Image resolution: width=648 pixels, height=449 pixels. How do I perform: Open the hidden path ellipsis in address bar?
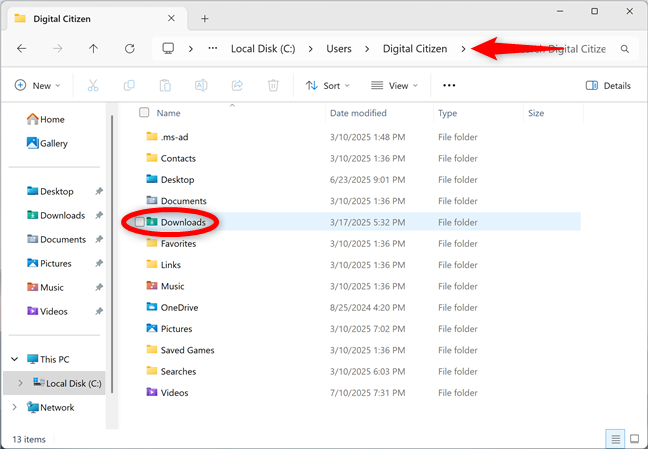(x=212, y=48)
